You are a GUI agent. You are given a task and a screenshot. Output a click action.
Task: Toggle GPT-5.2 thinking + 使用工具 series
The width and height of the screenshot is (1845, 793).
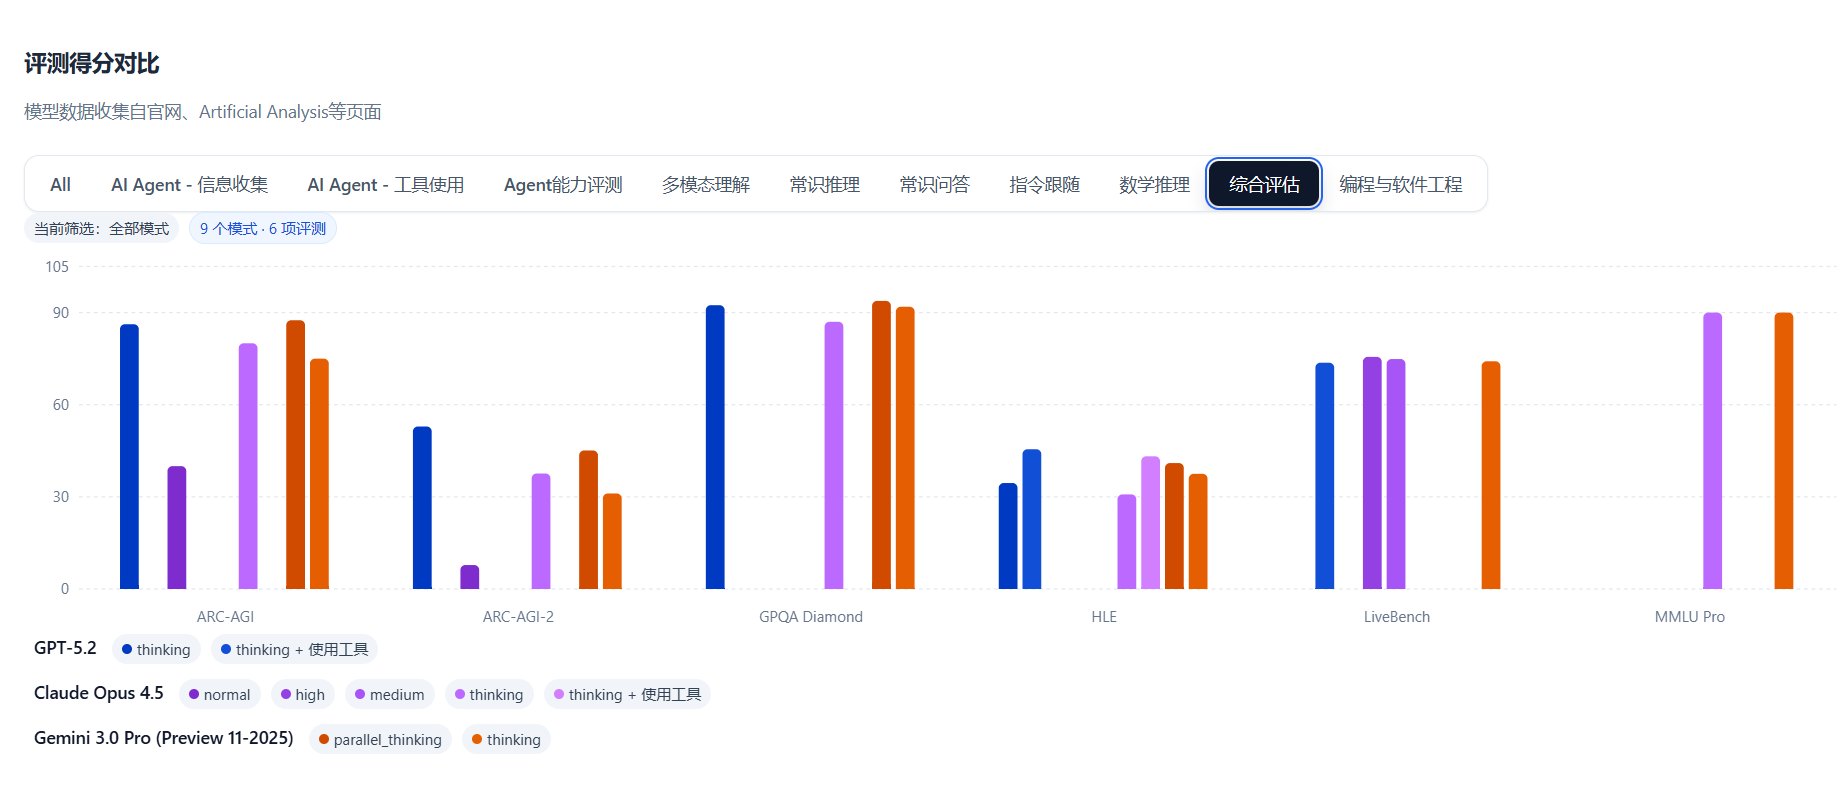(x=294, y=650)
